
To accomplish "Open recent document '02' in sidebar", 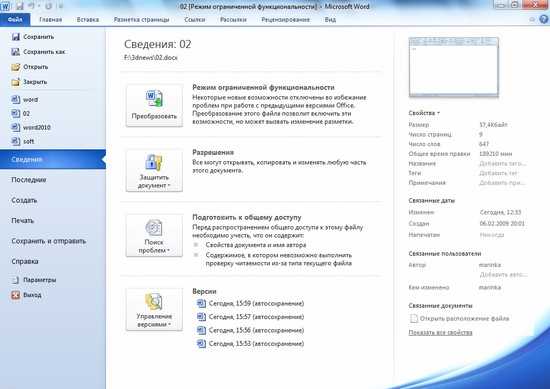I will [x=21, y=114].
